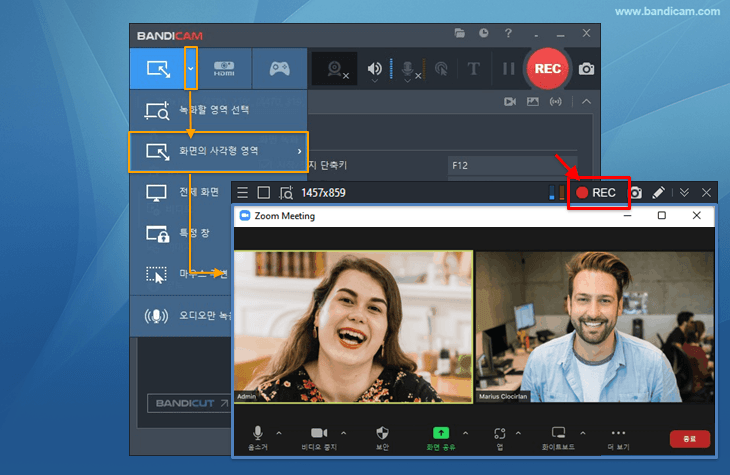
Task: Open drawing pencil tool on recording bar
Action: [658, 193]
